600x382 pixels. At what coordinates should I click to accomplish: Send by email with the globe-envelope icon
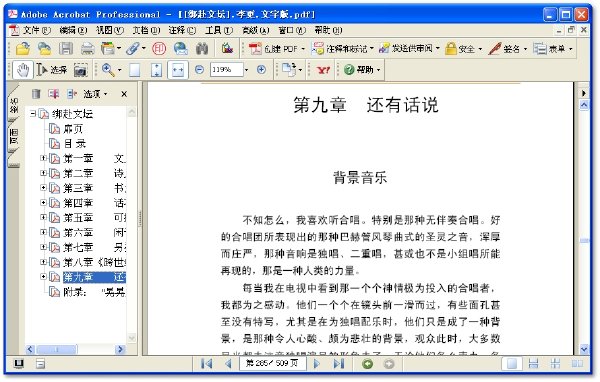pyautogui.click(x=181, y=49)
